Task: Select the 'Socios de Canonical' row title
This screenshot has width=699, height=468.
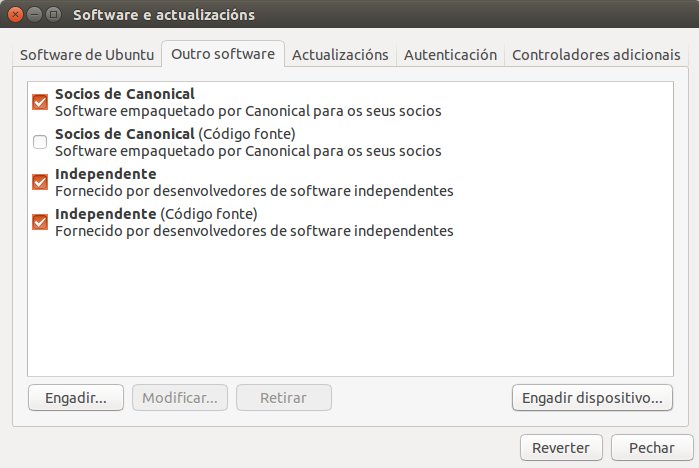Action: click(125, 94)
